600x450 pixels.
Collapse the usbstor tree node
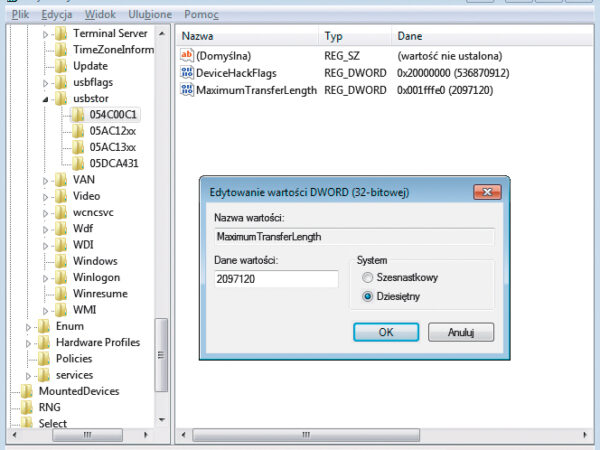(45, 99)
